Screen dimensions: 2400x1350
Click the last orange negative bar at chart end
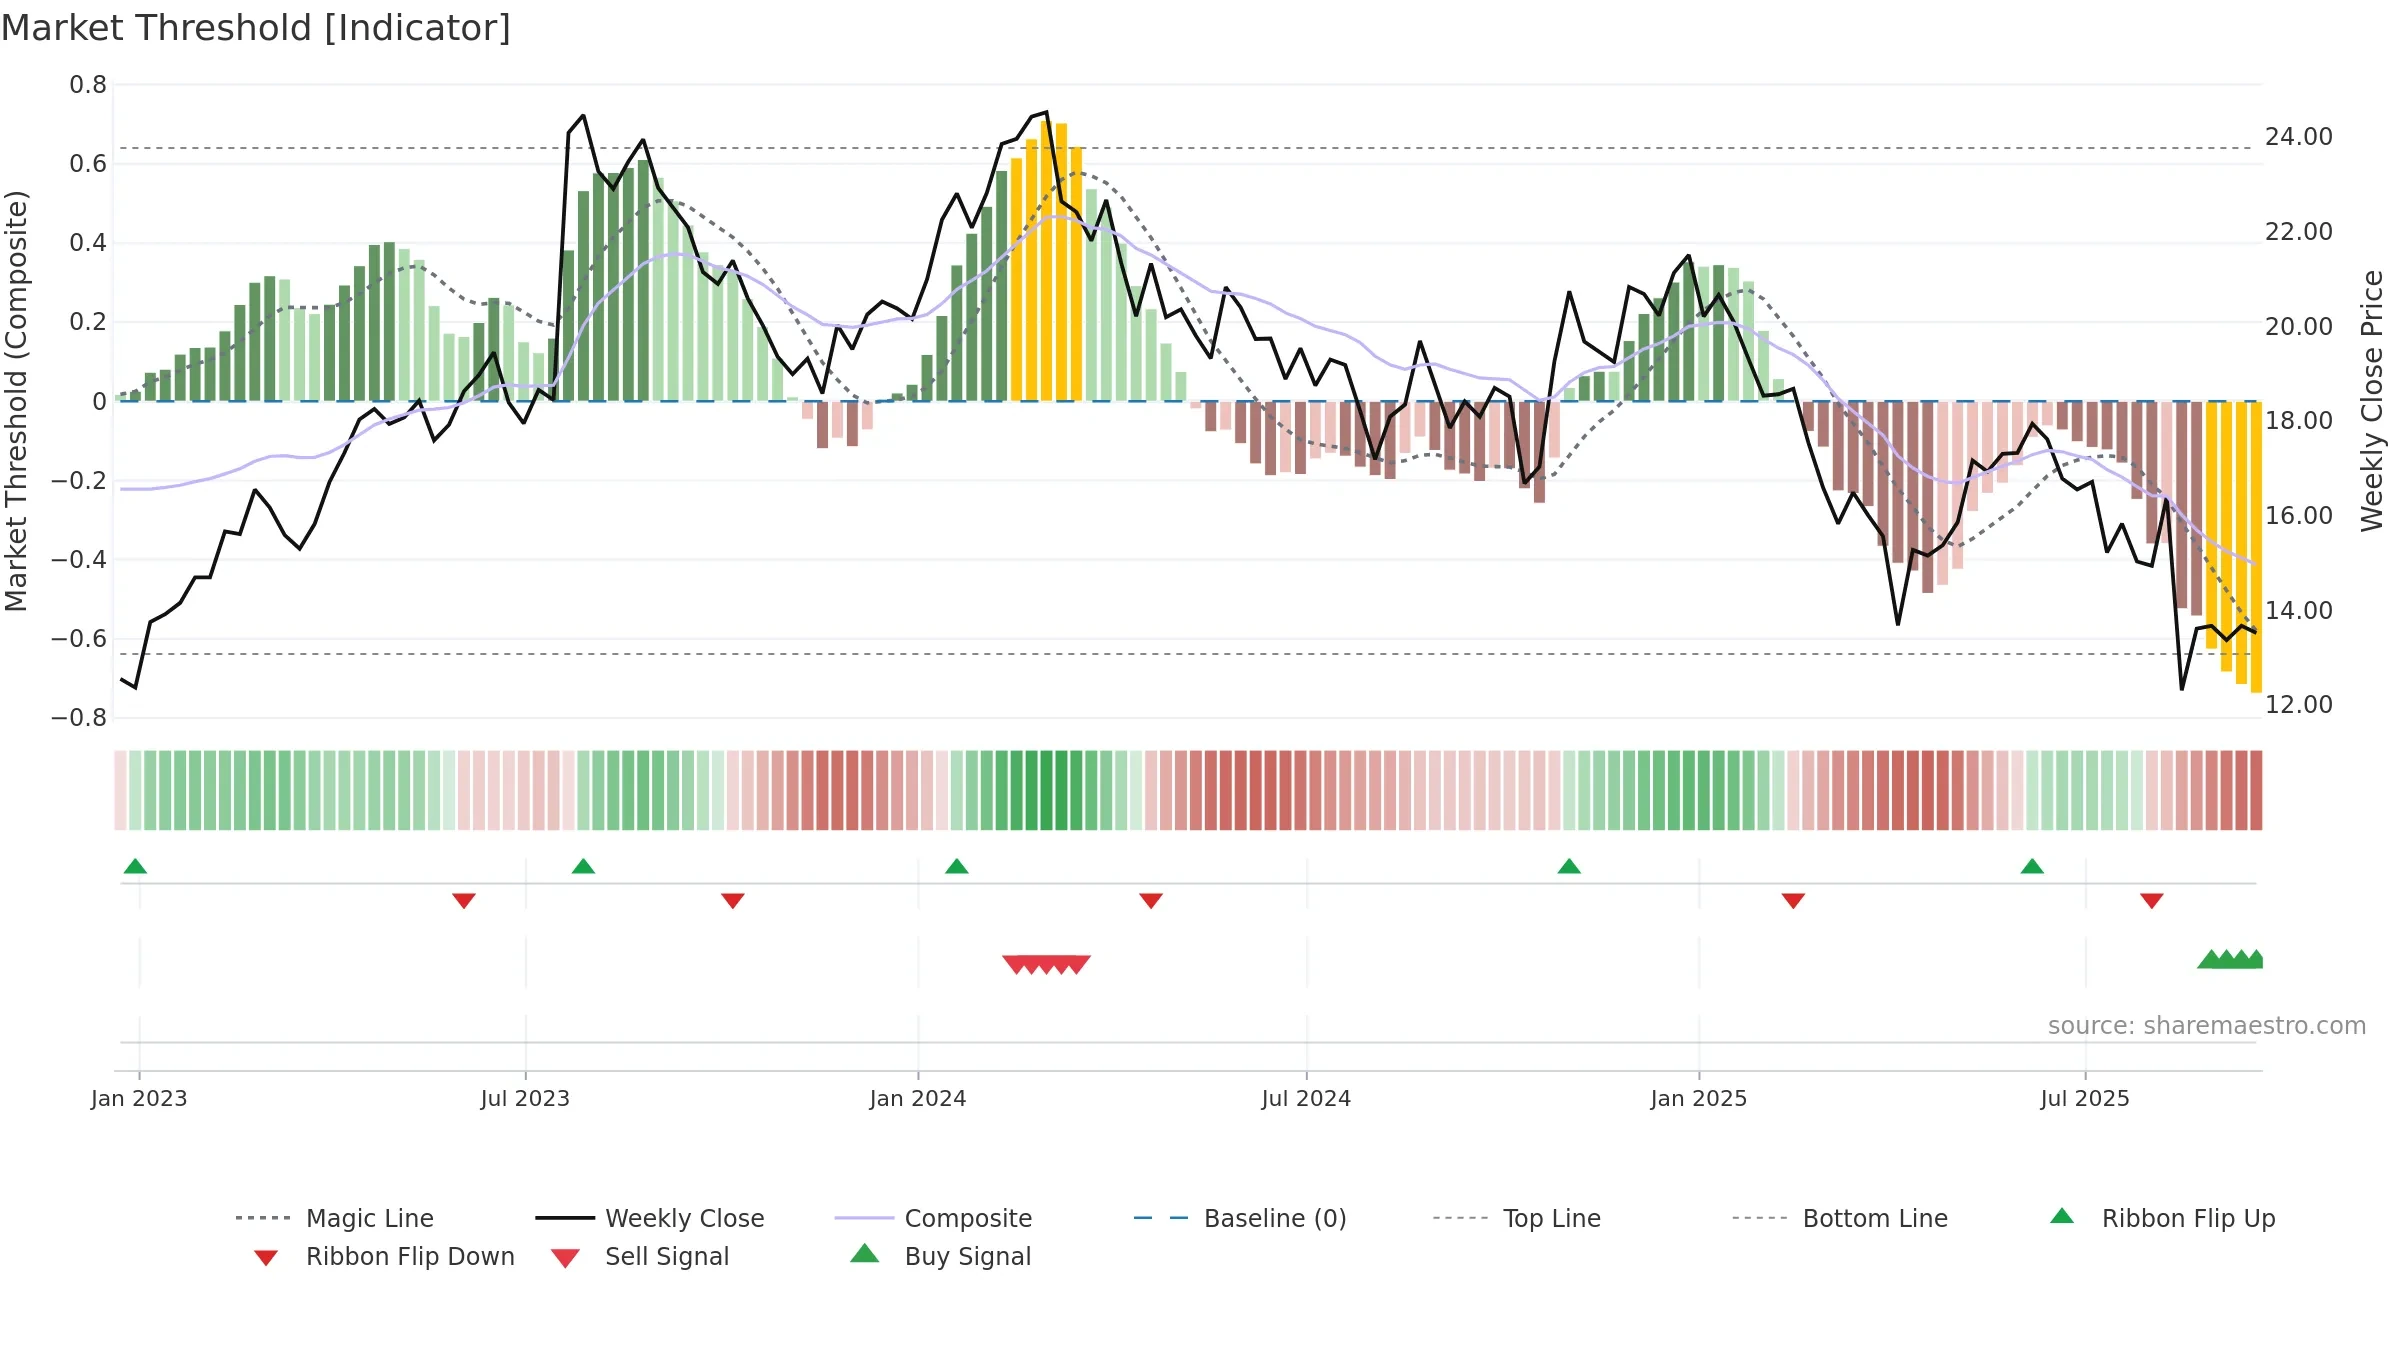[2256, 547]
